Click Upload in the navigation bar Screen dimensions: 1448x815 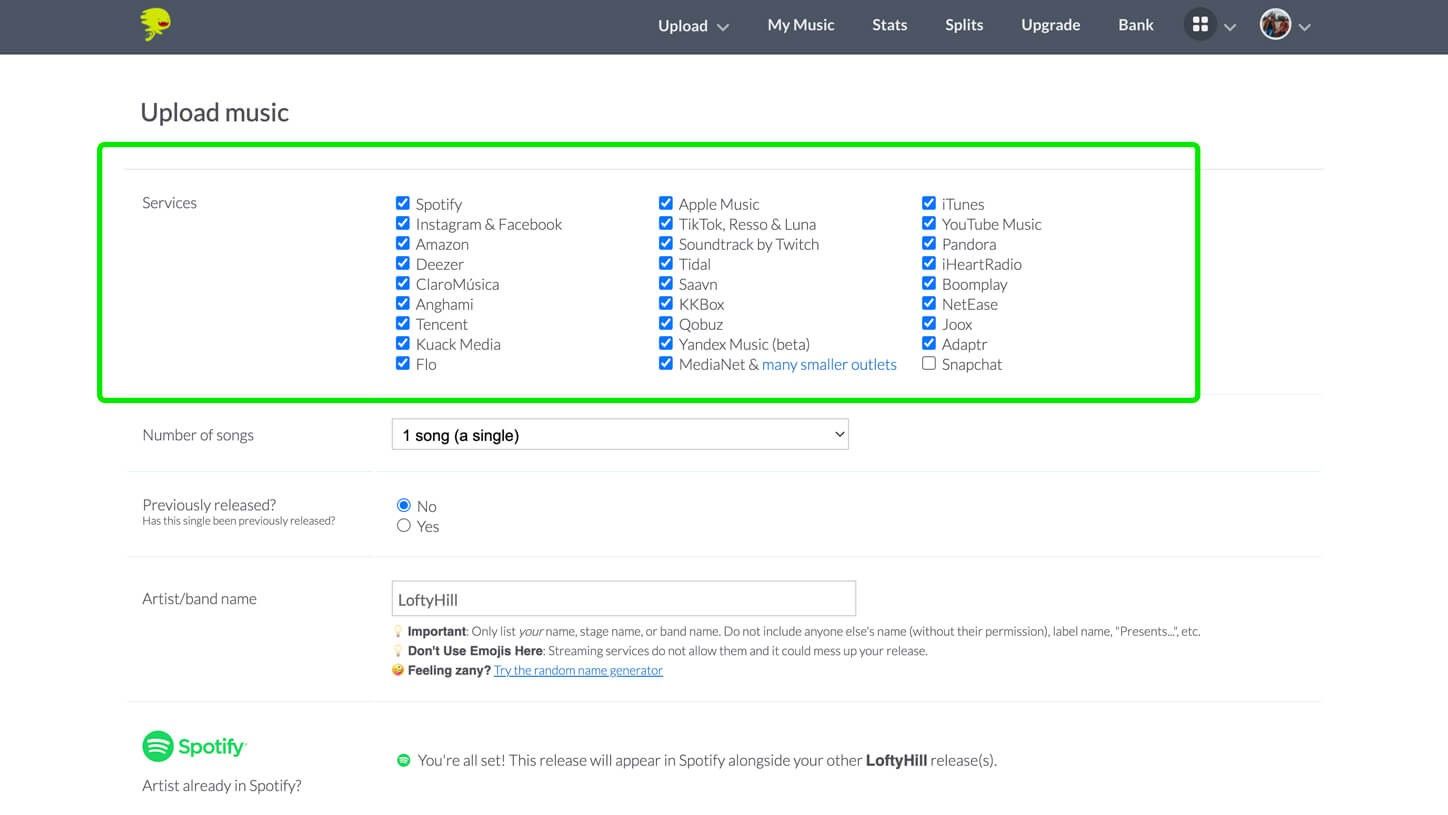click(683, 26)
